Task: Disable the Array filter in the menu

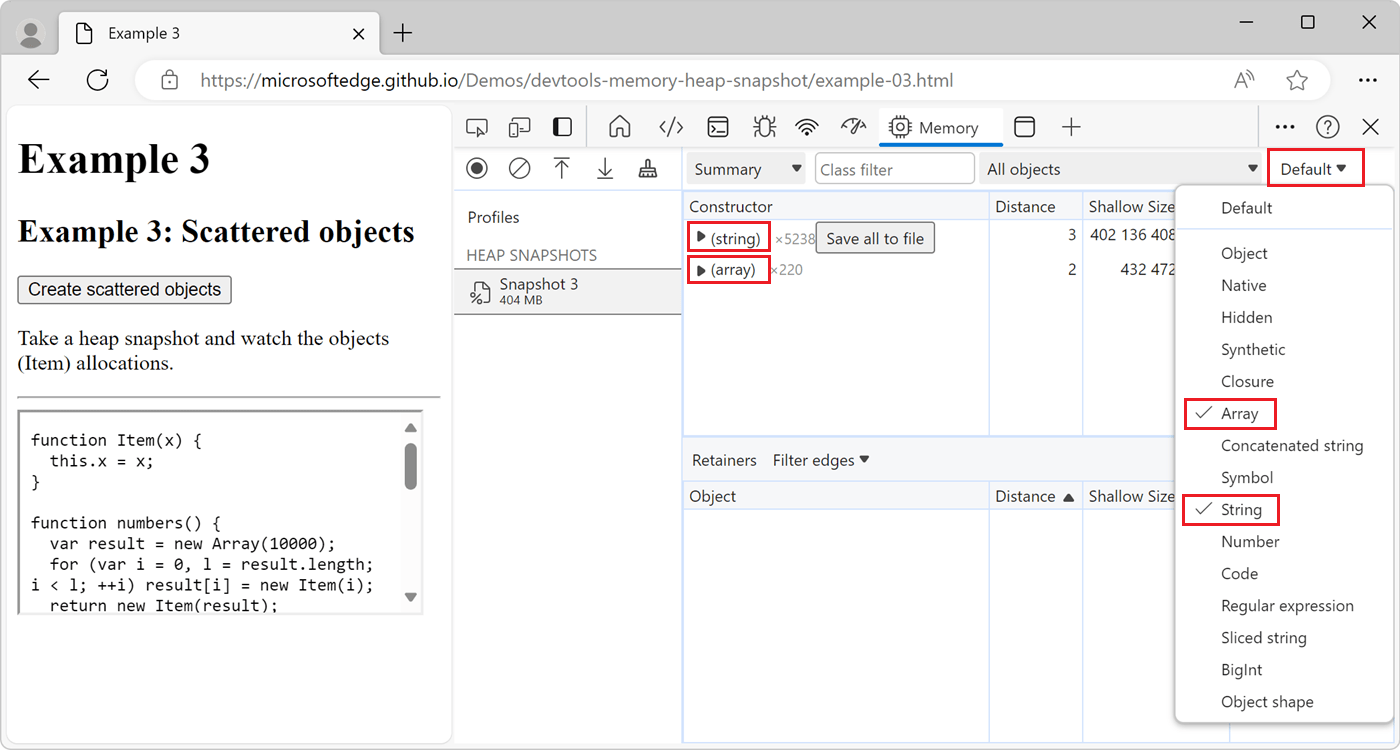Action: 1240,413
